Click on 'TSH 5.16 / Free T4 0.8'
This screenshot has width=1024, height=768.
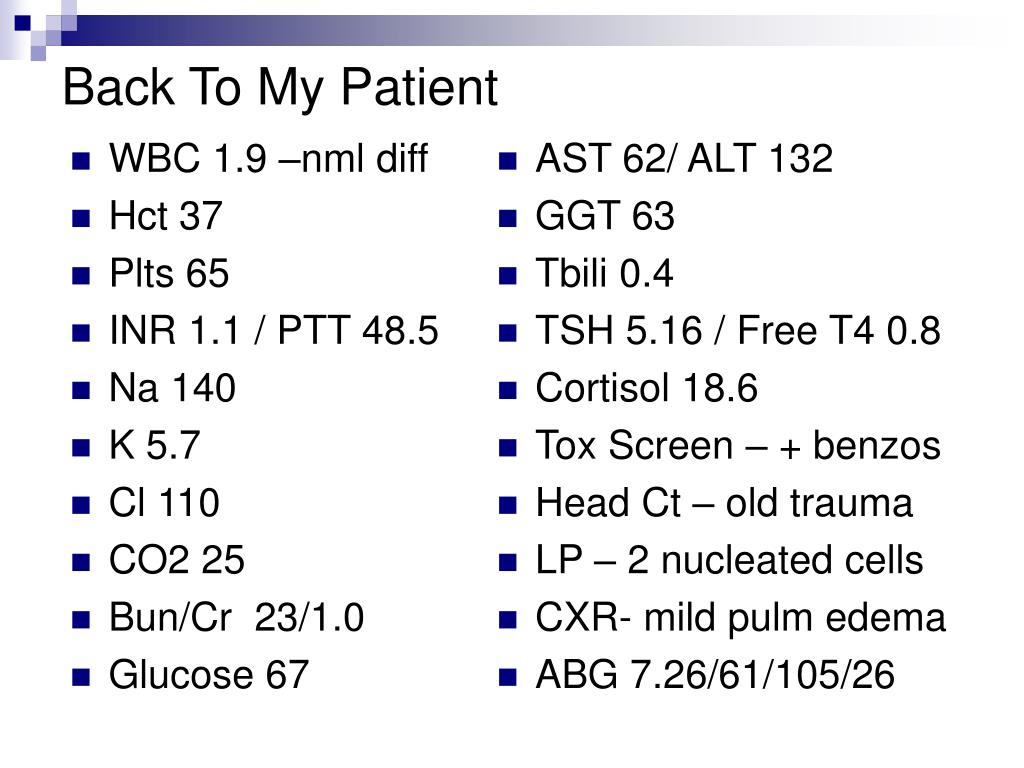tap(738, 330)
